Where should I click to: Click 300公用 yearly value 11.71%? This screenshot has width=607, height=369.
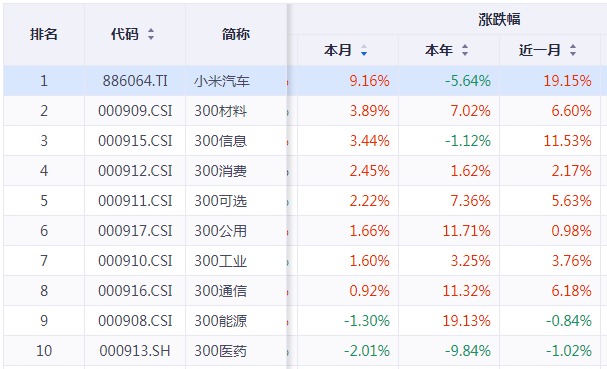pos(466,231)
